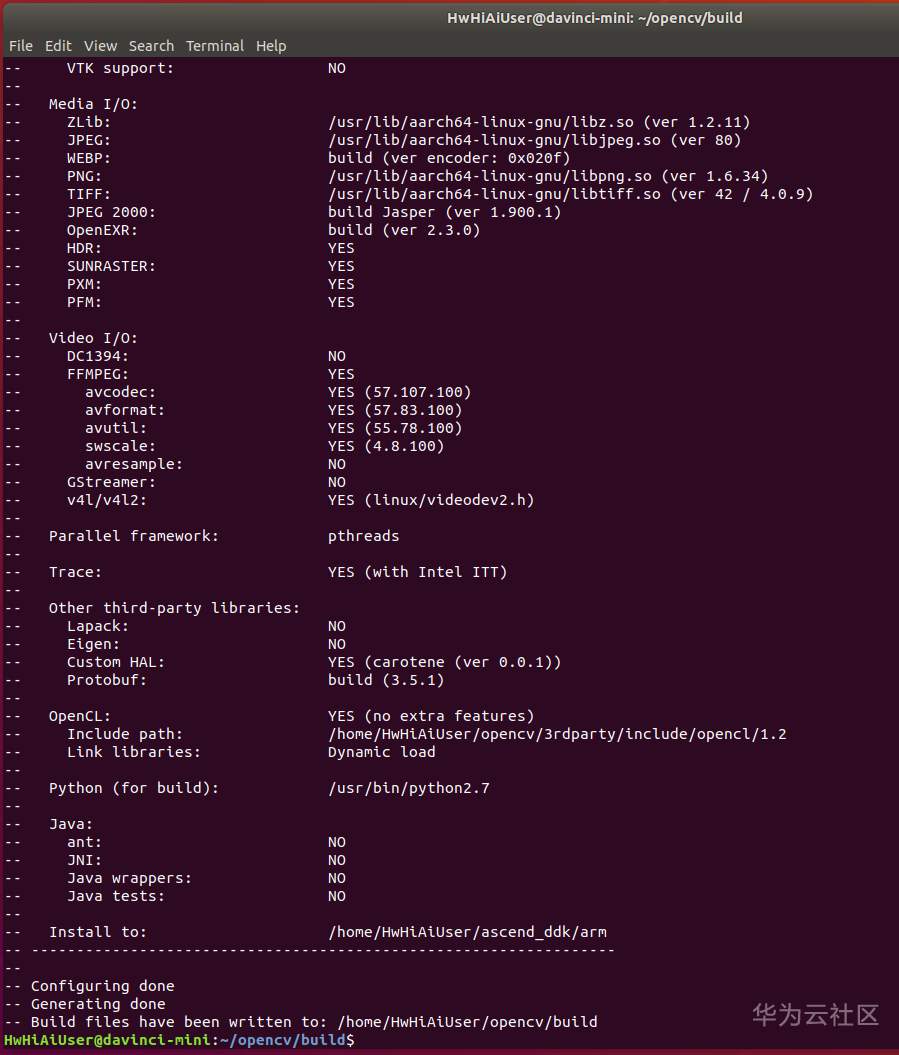Open the View menu
The height and width of the screenshot is (1055, 899).
click(x=100, y=46)
